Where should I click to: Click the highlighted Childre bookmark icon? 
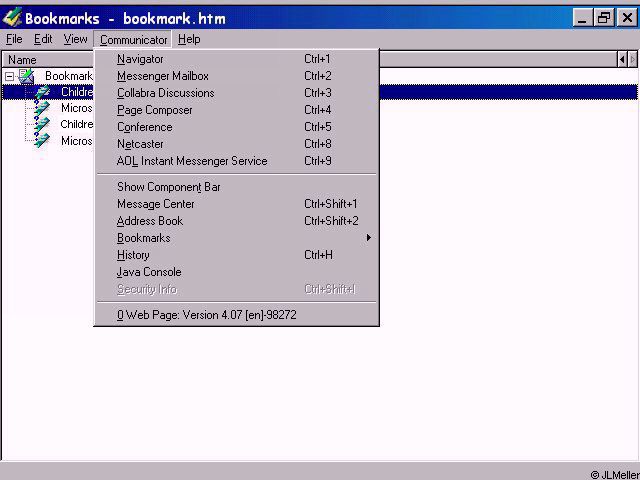pos(42,92)
